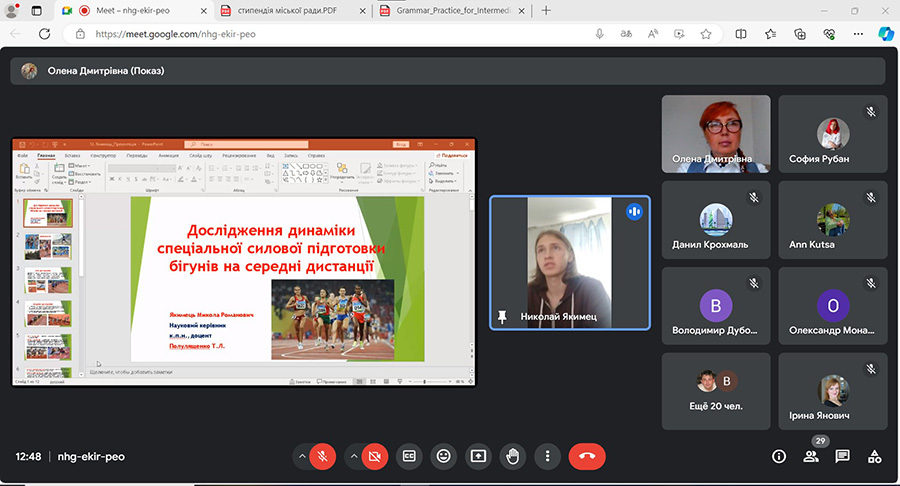Open the in-call chat panel

tap(843, 456)
